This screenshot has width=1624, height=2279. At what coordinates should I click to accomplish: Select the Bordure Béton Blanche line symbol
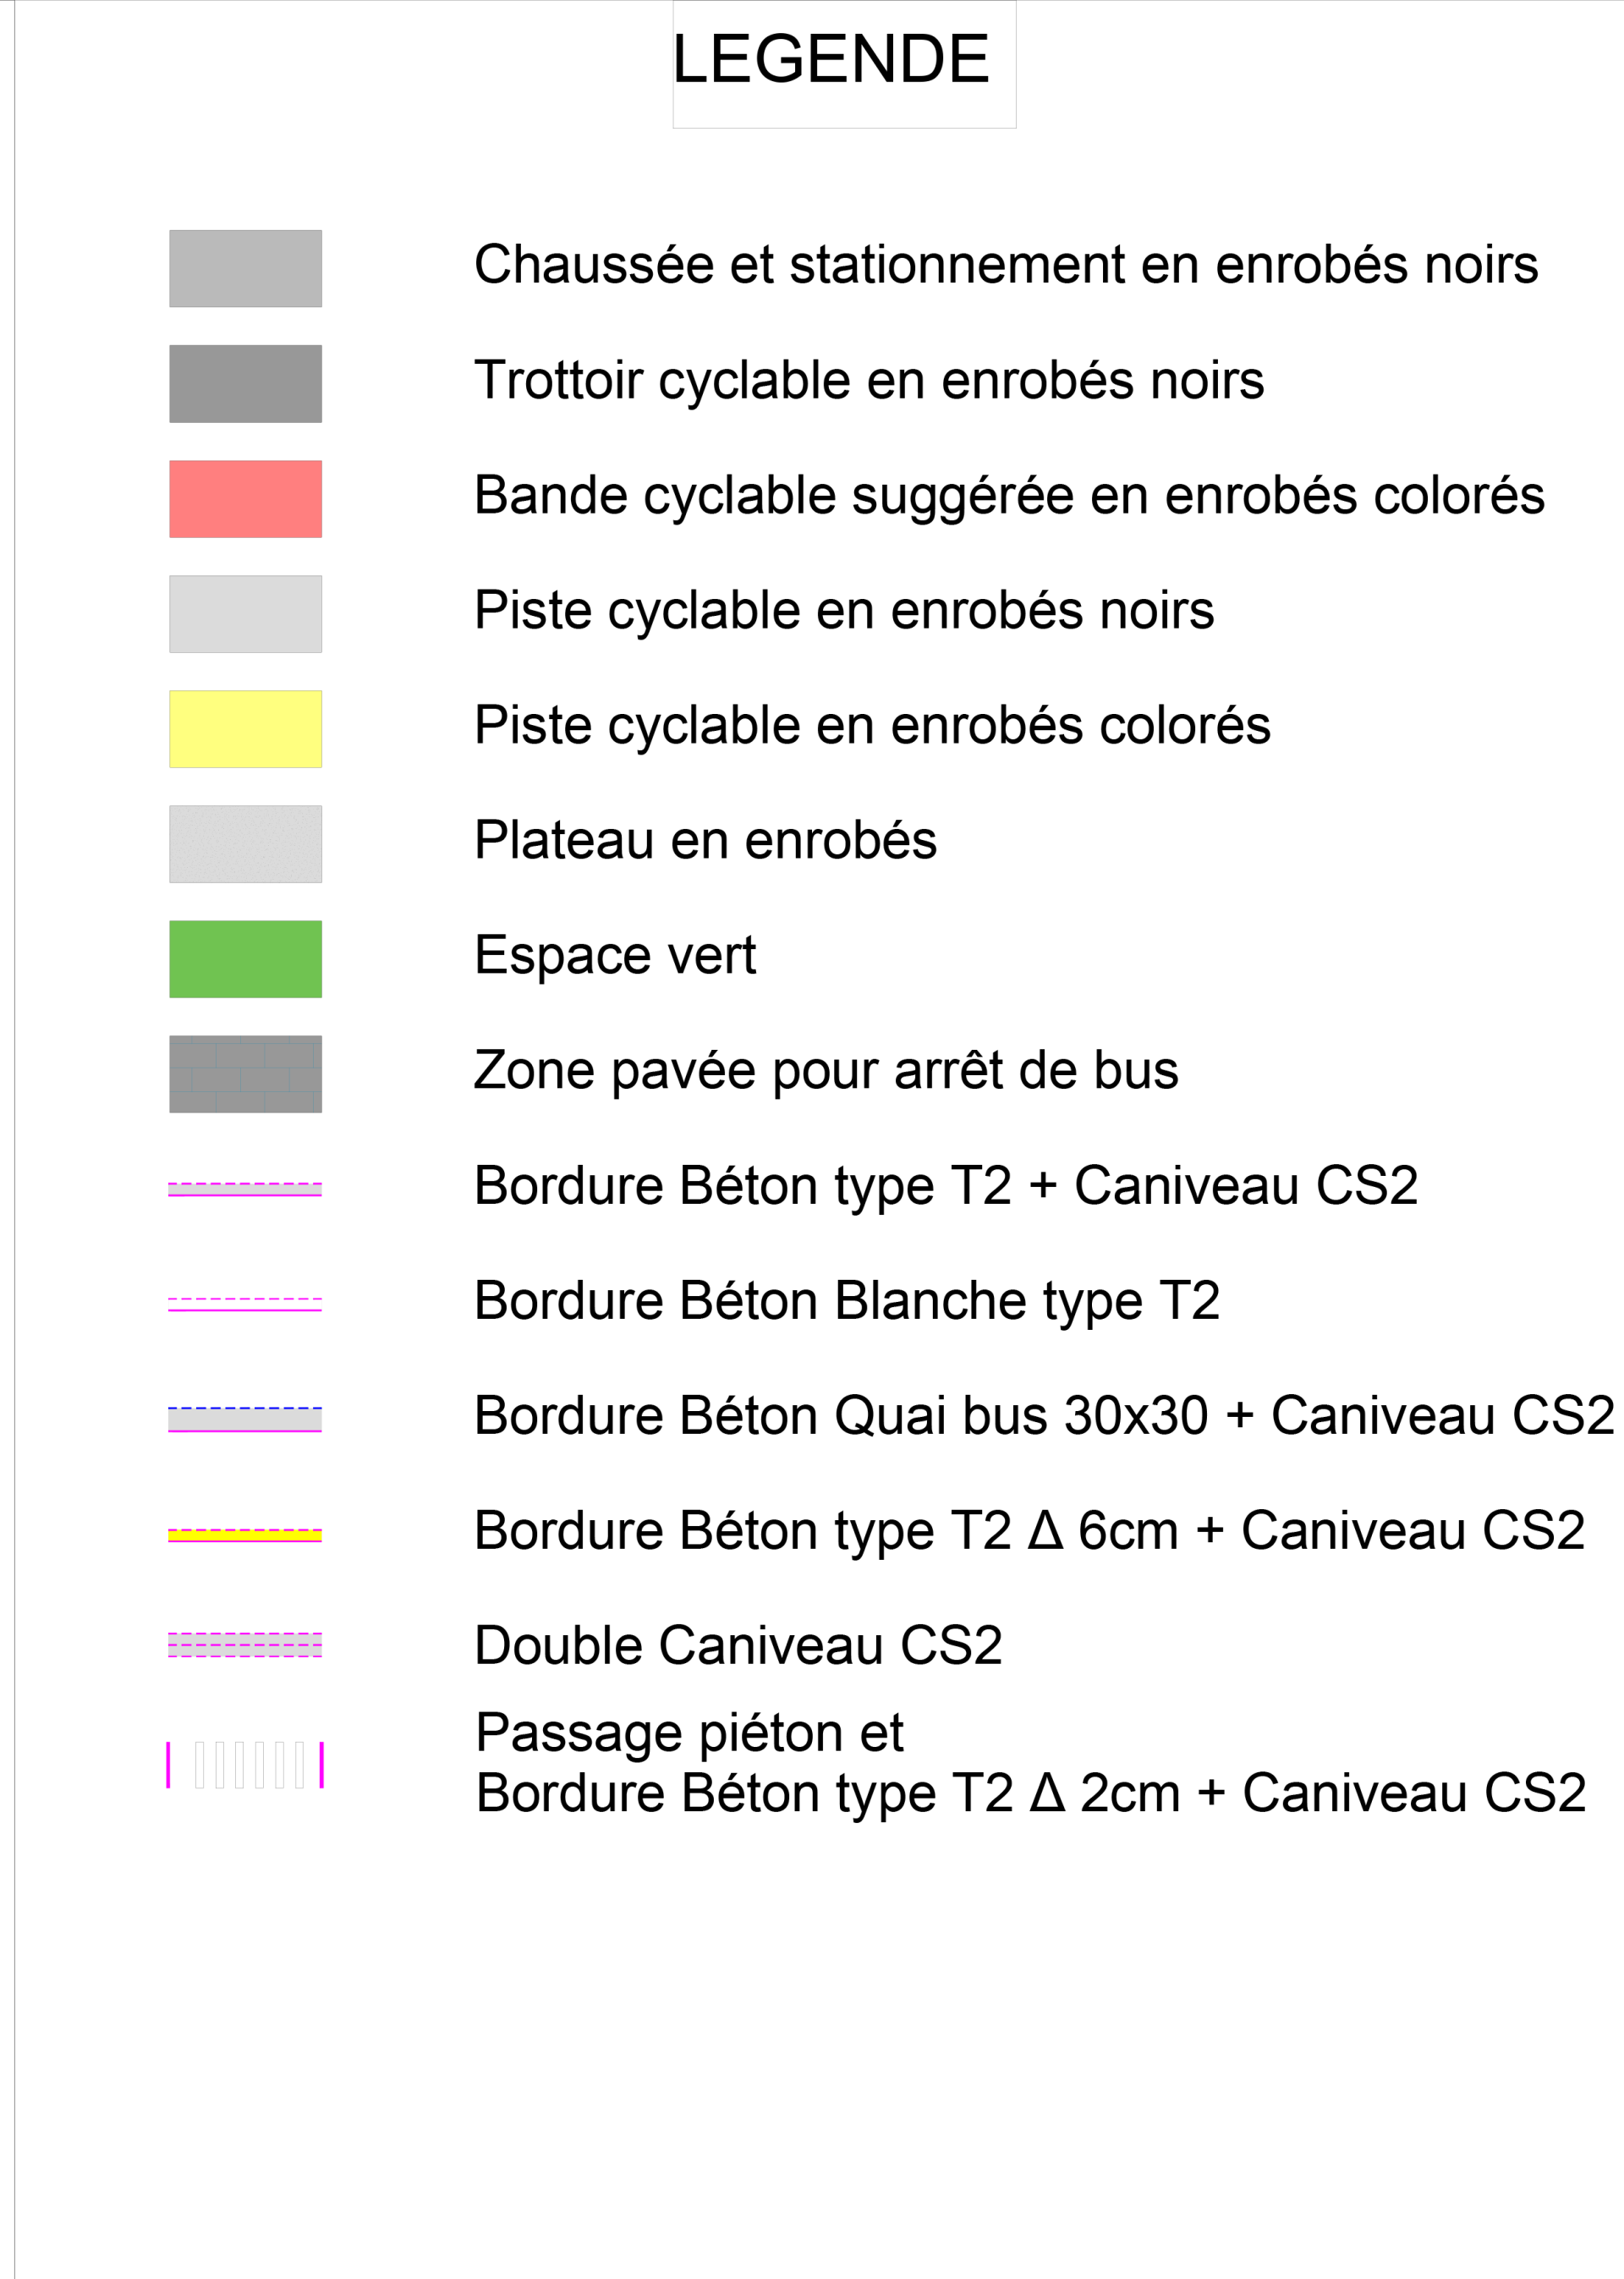coord(245,1304)
